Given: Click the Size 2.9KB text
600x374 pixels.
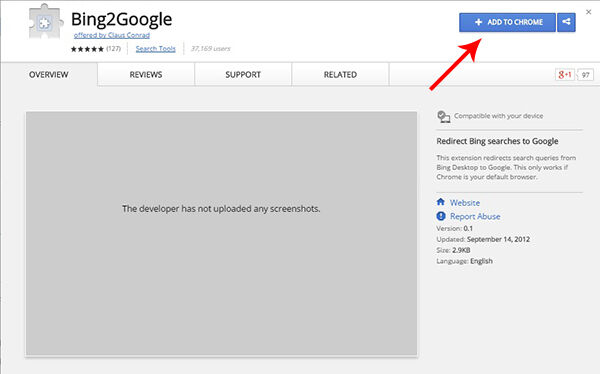Looking at the screenshot, I should (453, 250).
